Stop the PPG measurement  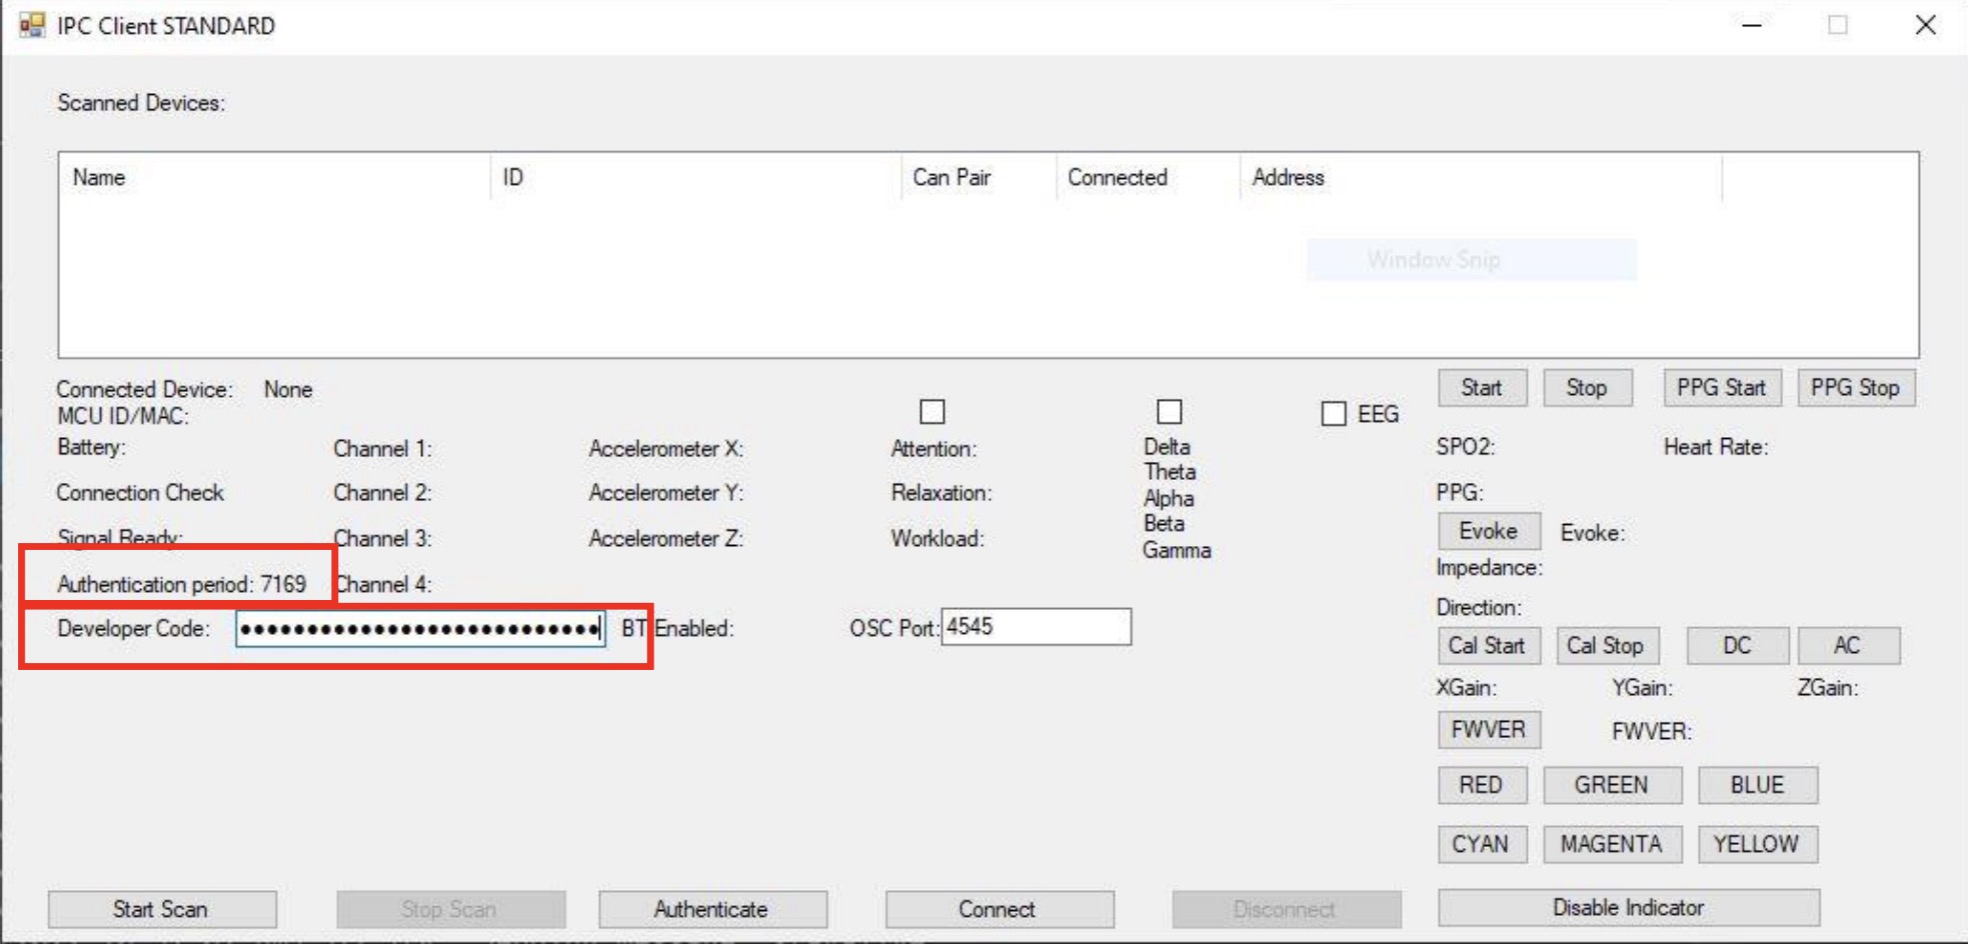1856,388
